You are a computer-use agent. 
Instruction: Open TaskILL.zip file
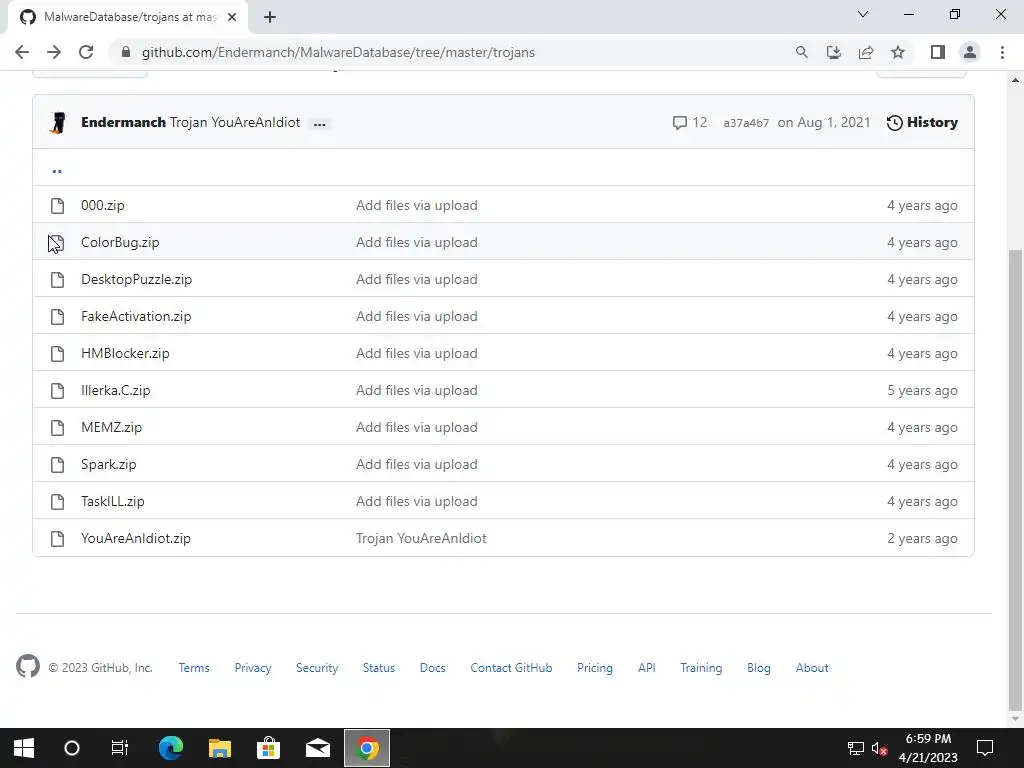[112, 502]
